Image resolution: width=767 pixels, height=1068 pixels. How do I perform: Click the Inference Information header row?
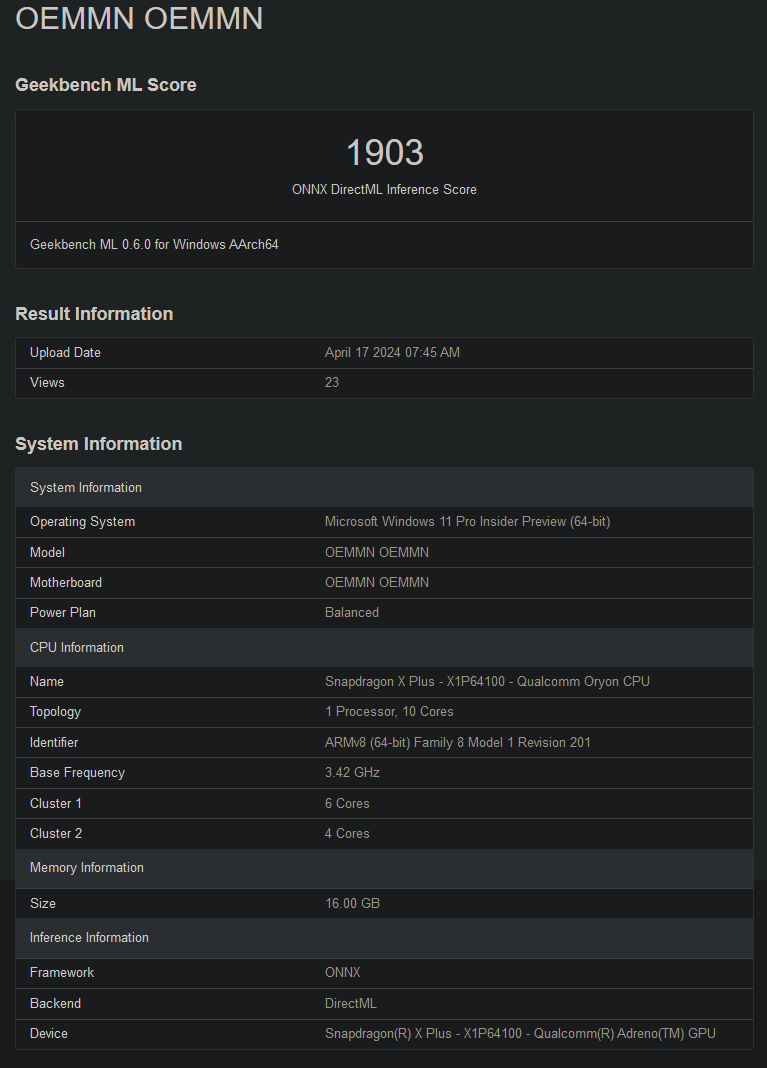(x=384, y=938)
